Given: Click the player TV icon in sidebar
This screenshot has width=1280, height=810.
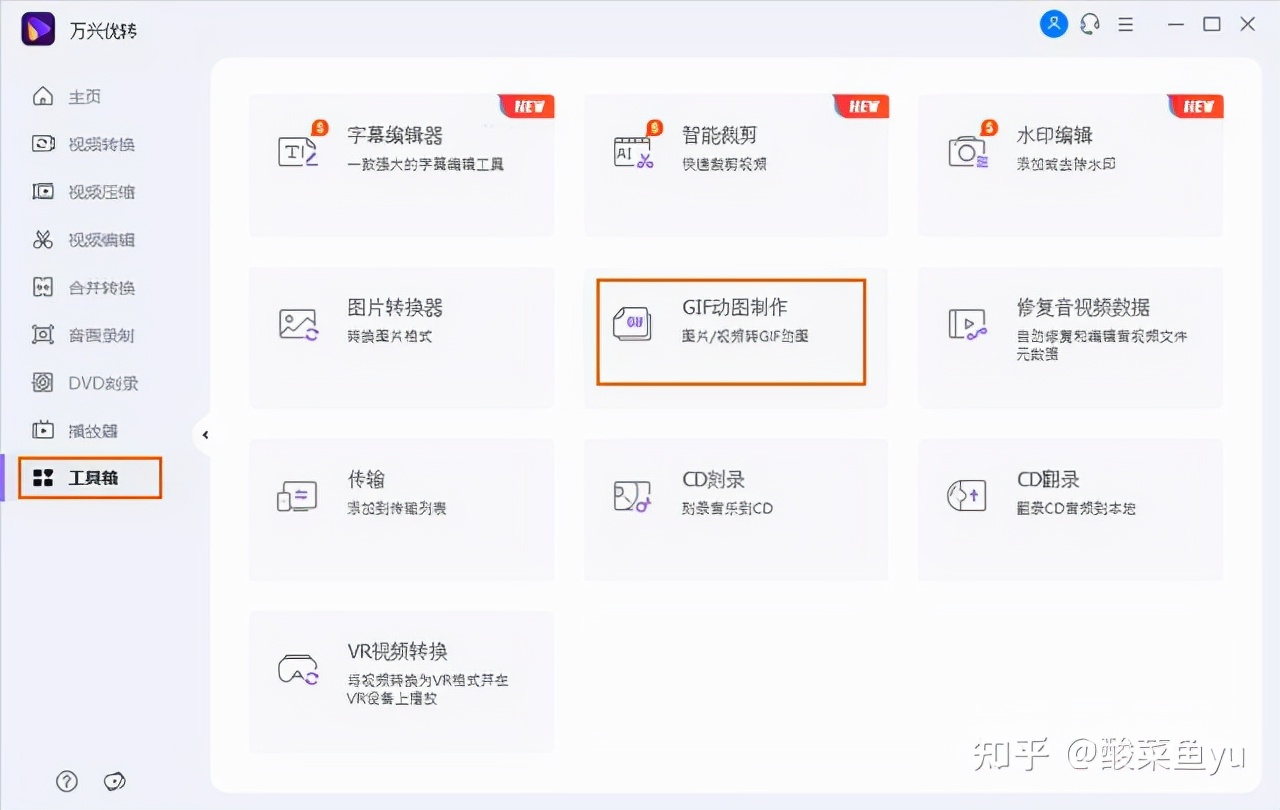Looking at the screenshot, I should 43,430.
